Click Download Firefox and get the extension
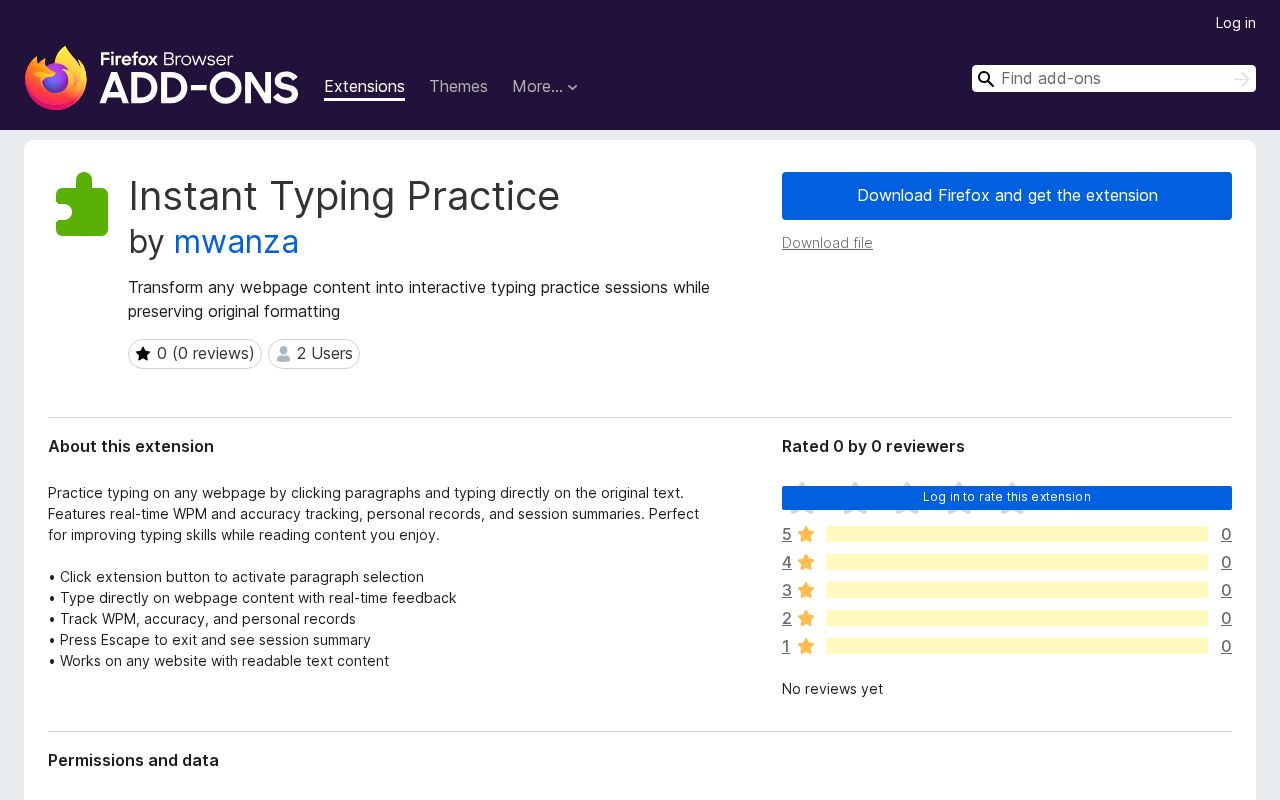The image size is (1280, 800). click(1007, 196)
